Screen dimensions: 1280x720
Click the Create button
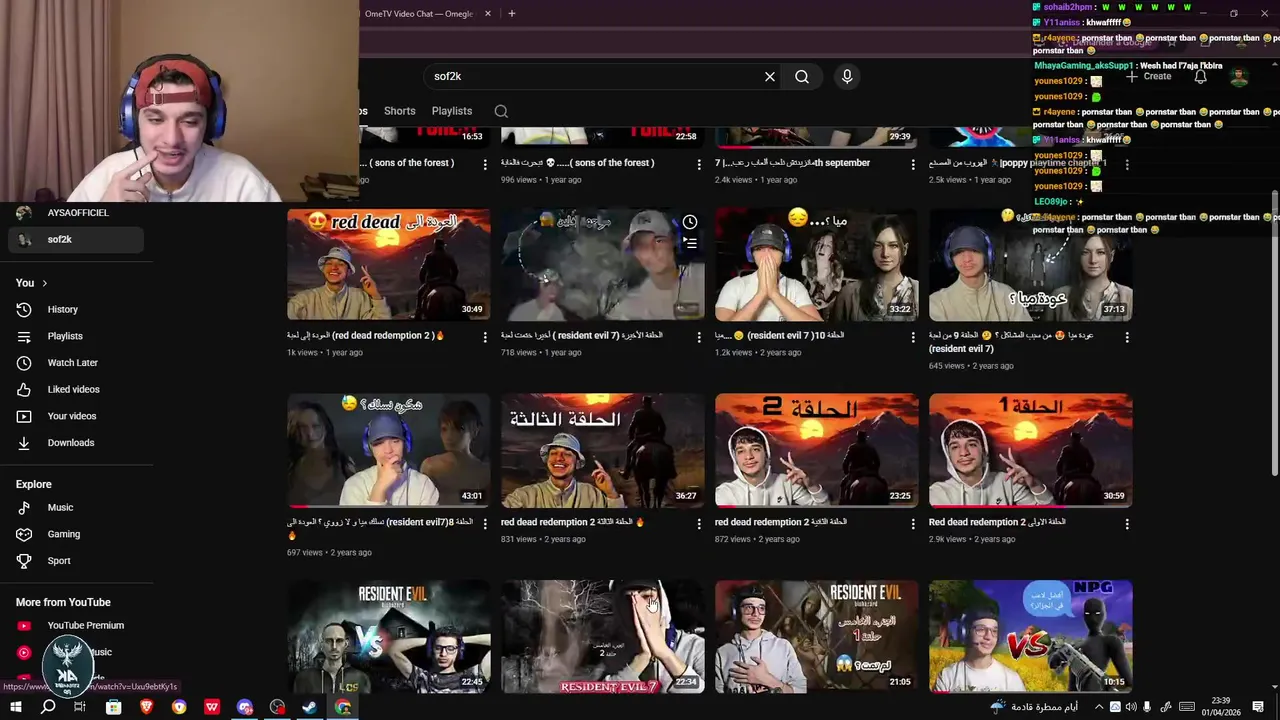coord(1148,76)
